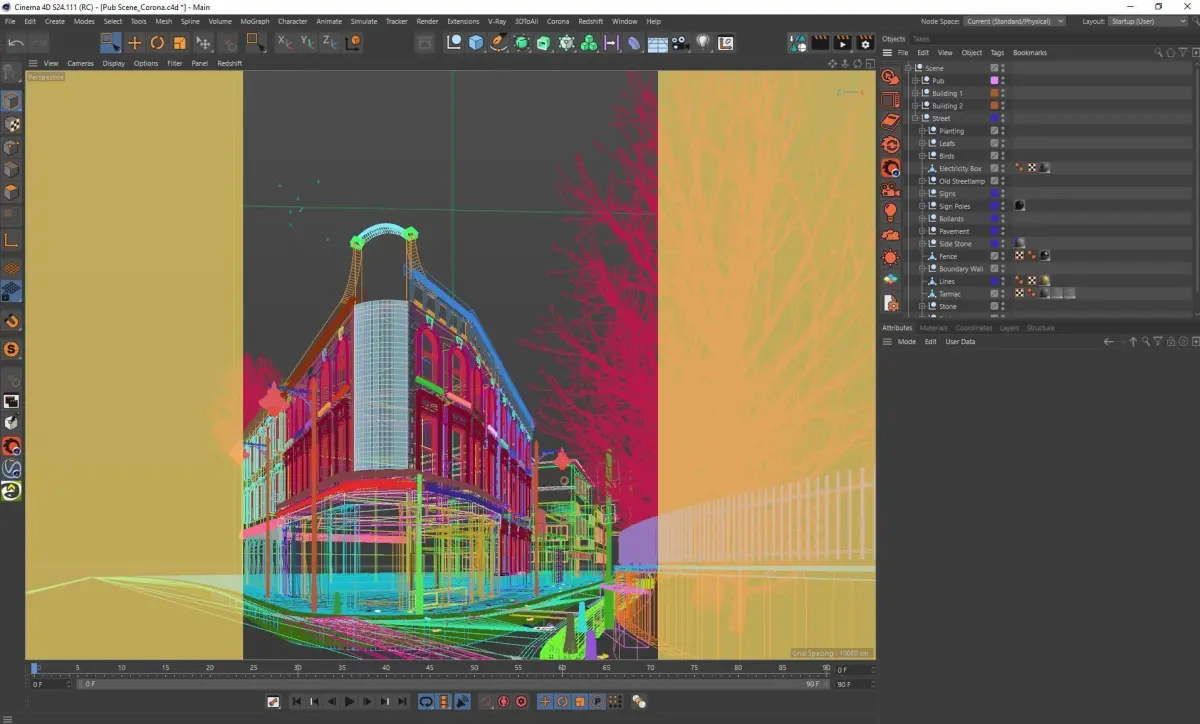The width and height of the screenshot is (1200, 724).
Task: Select the Electricity Box object row
Action: (960, 169)
